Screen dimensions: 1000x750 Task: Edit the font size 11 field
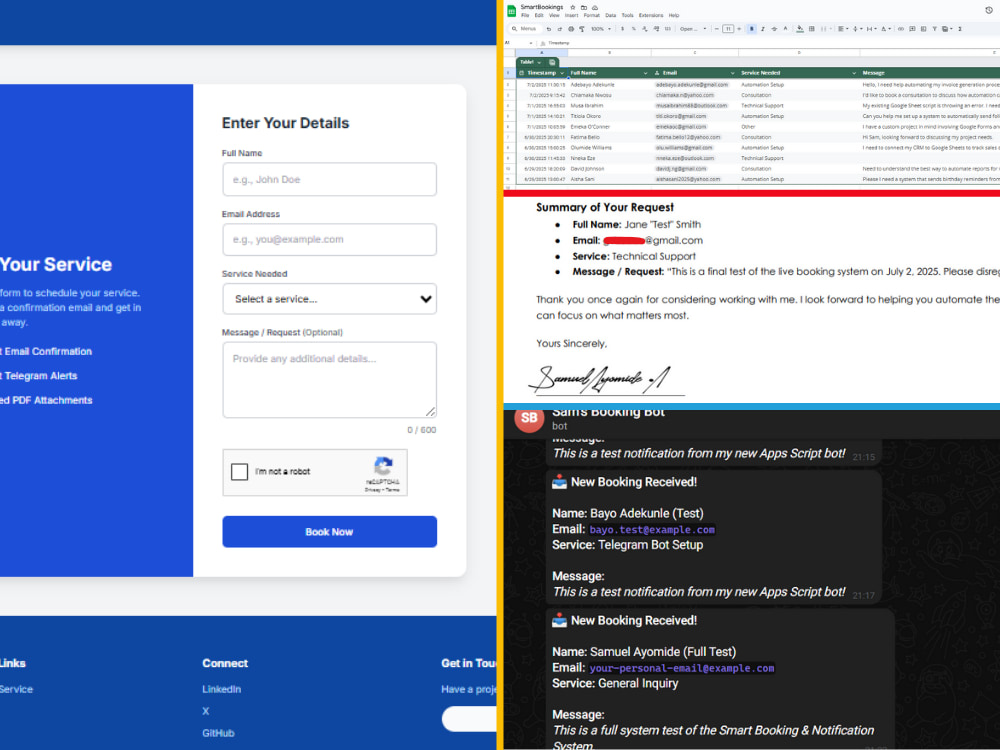click(x=728, y=29)
